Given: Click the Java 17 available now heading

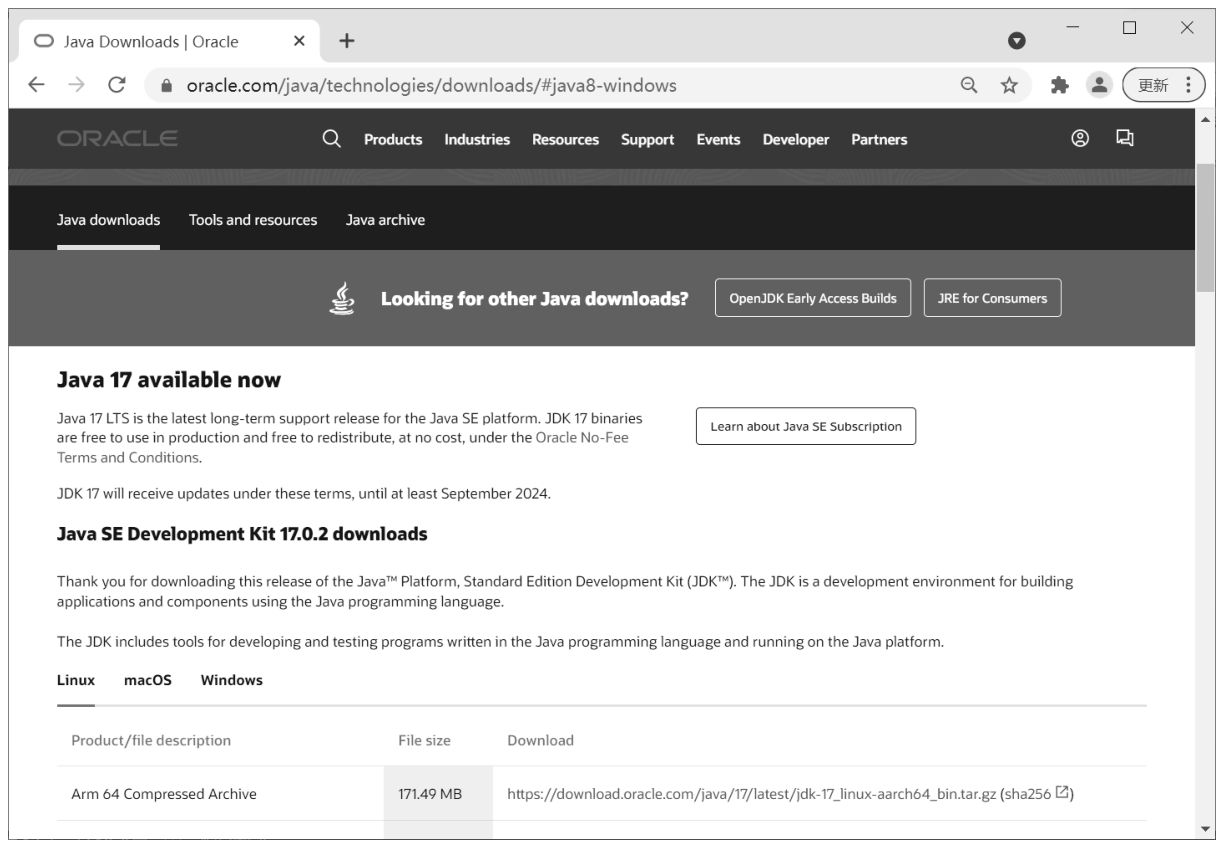Looking at the screenshot, I should [x=169, y=380].
